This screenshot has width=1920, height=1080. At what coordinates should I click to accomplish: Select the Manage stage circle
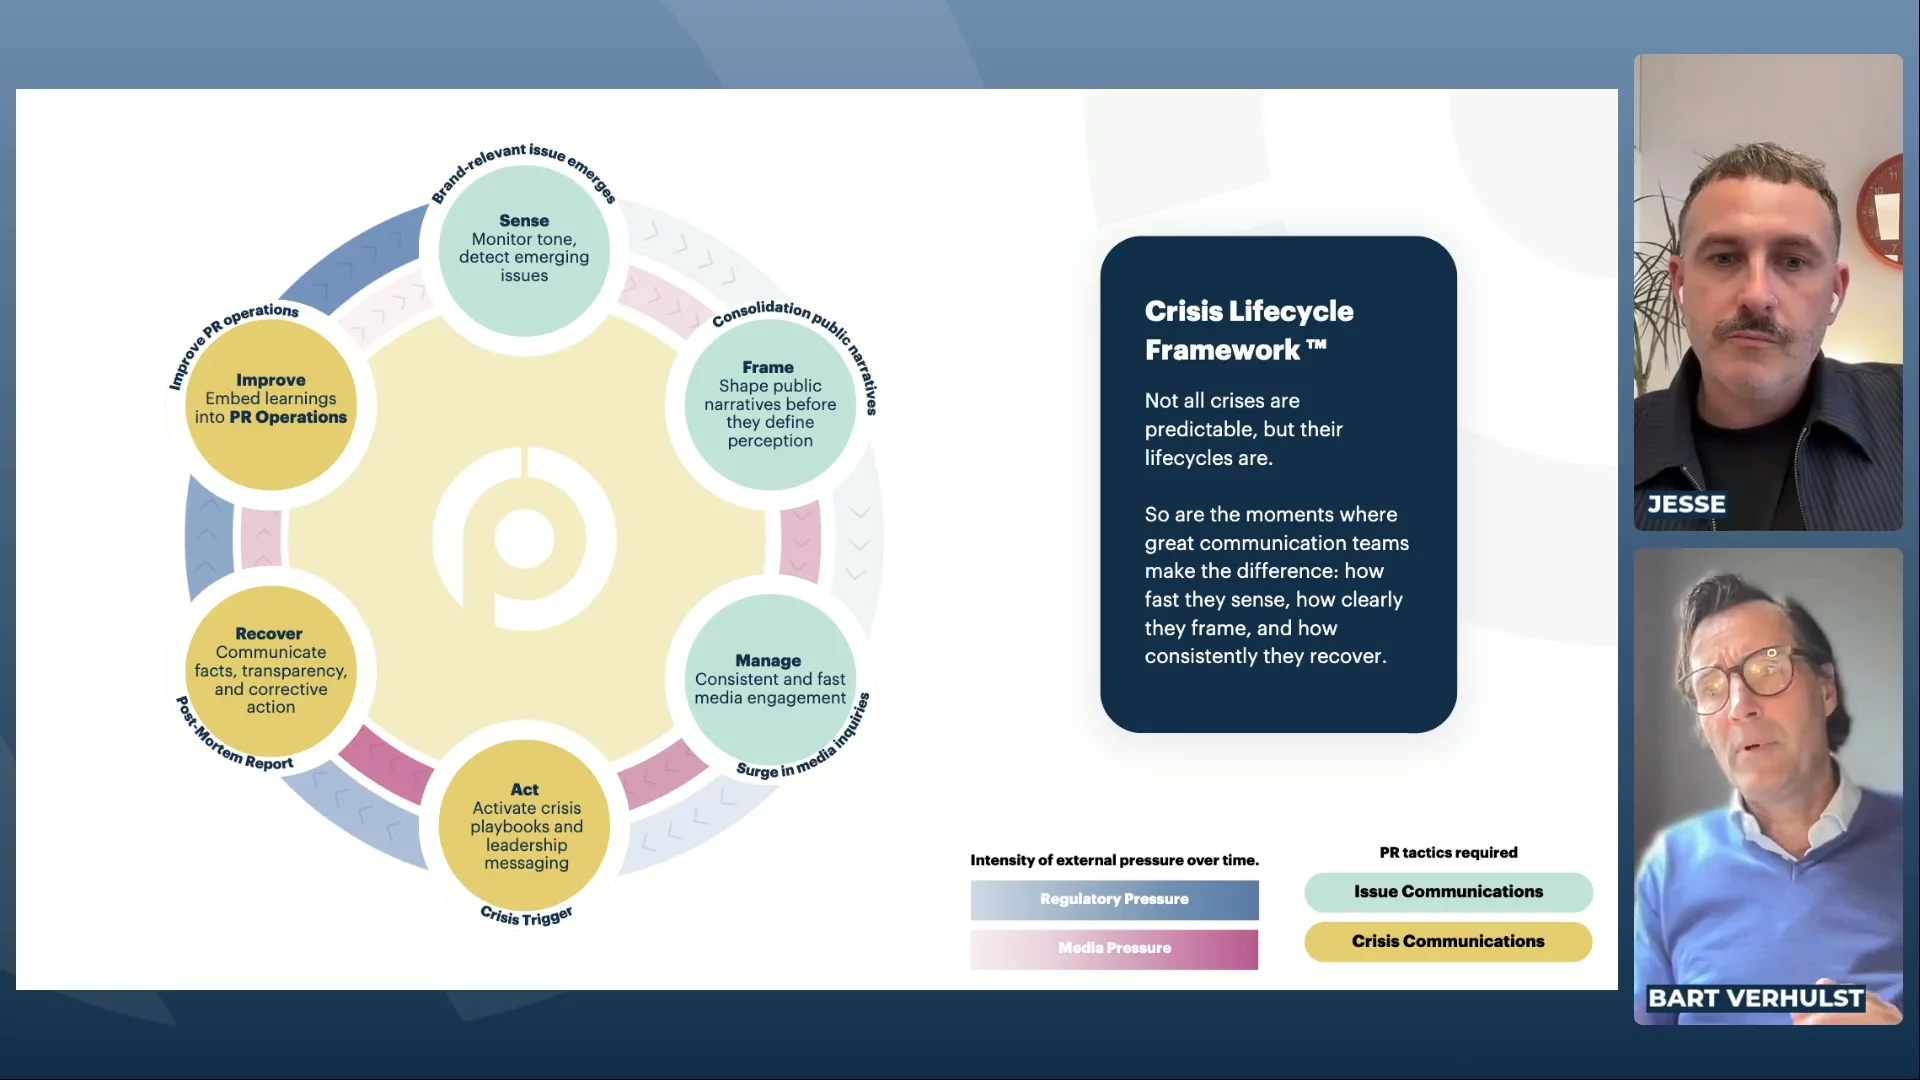pos(769,680)
